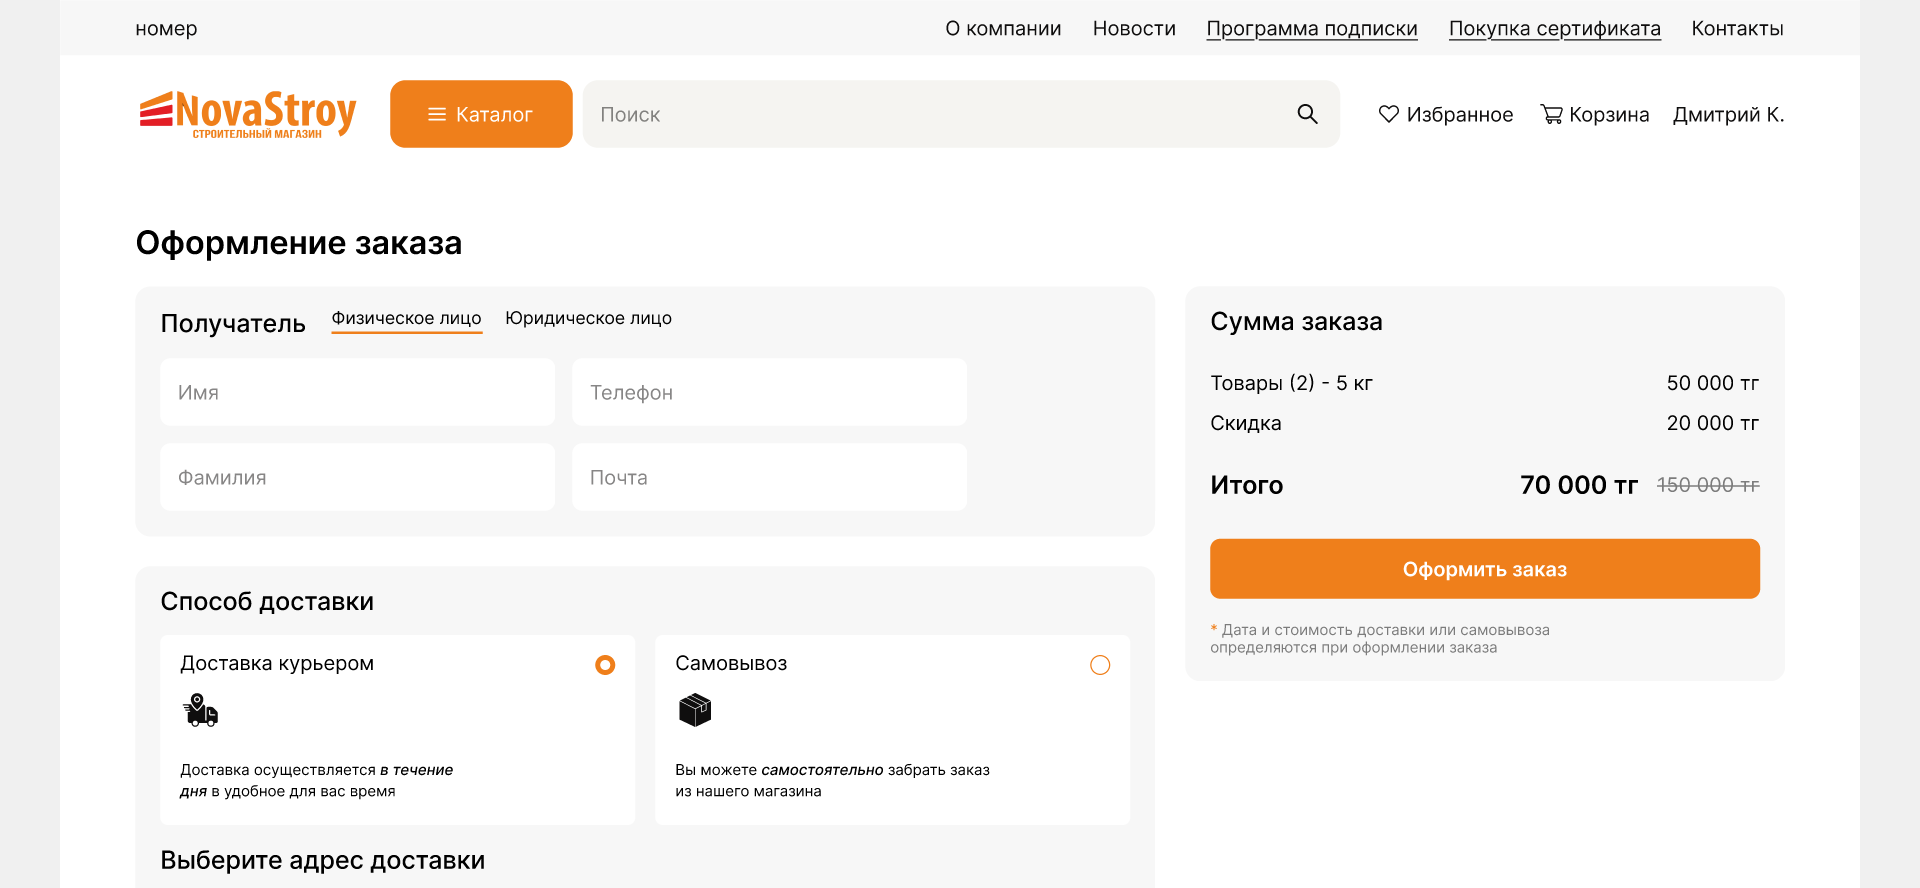Click the box pickup icon

coord(695,710)
